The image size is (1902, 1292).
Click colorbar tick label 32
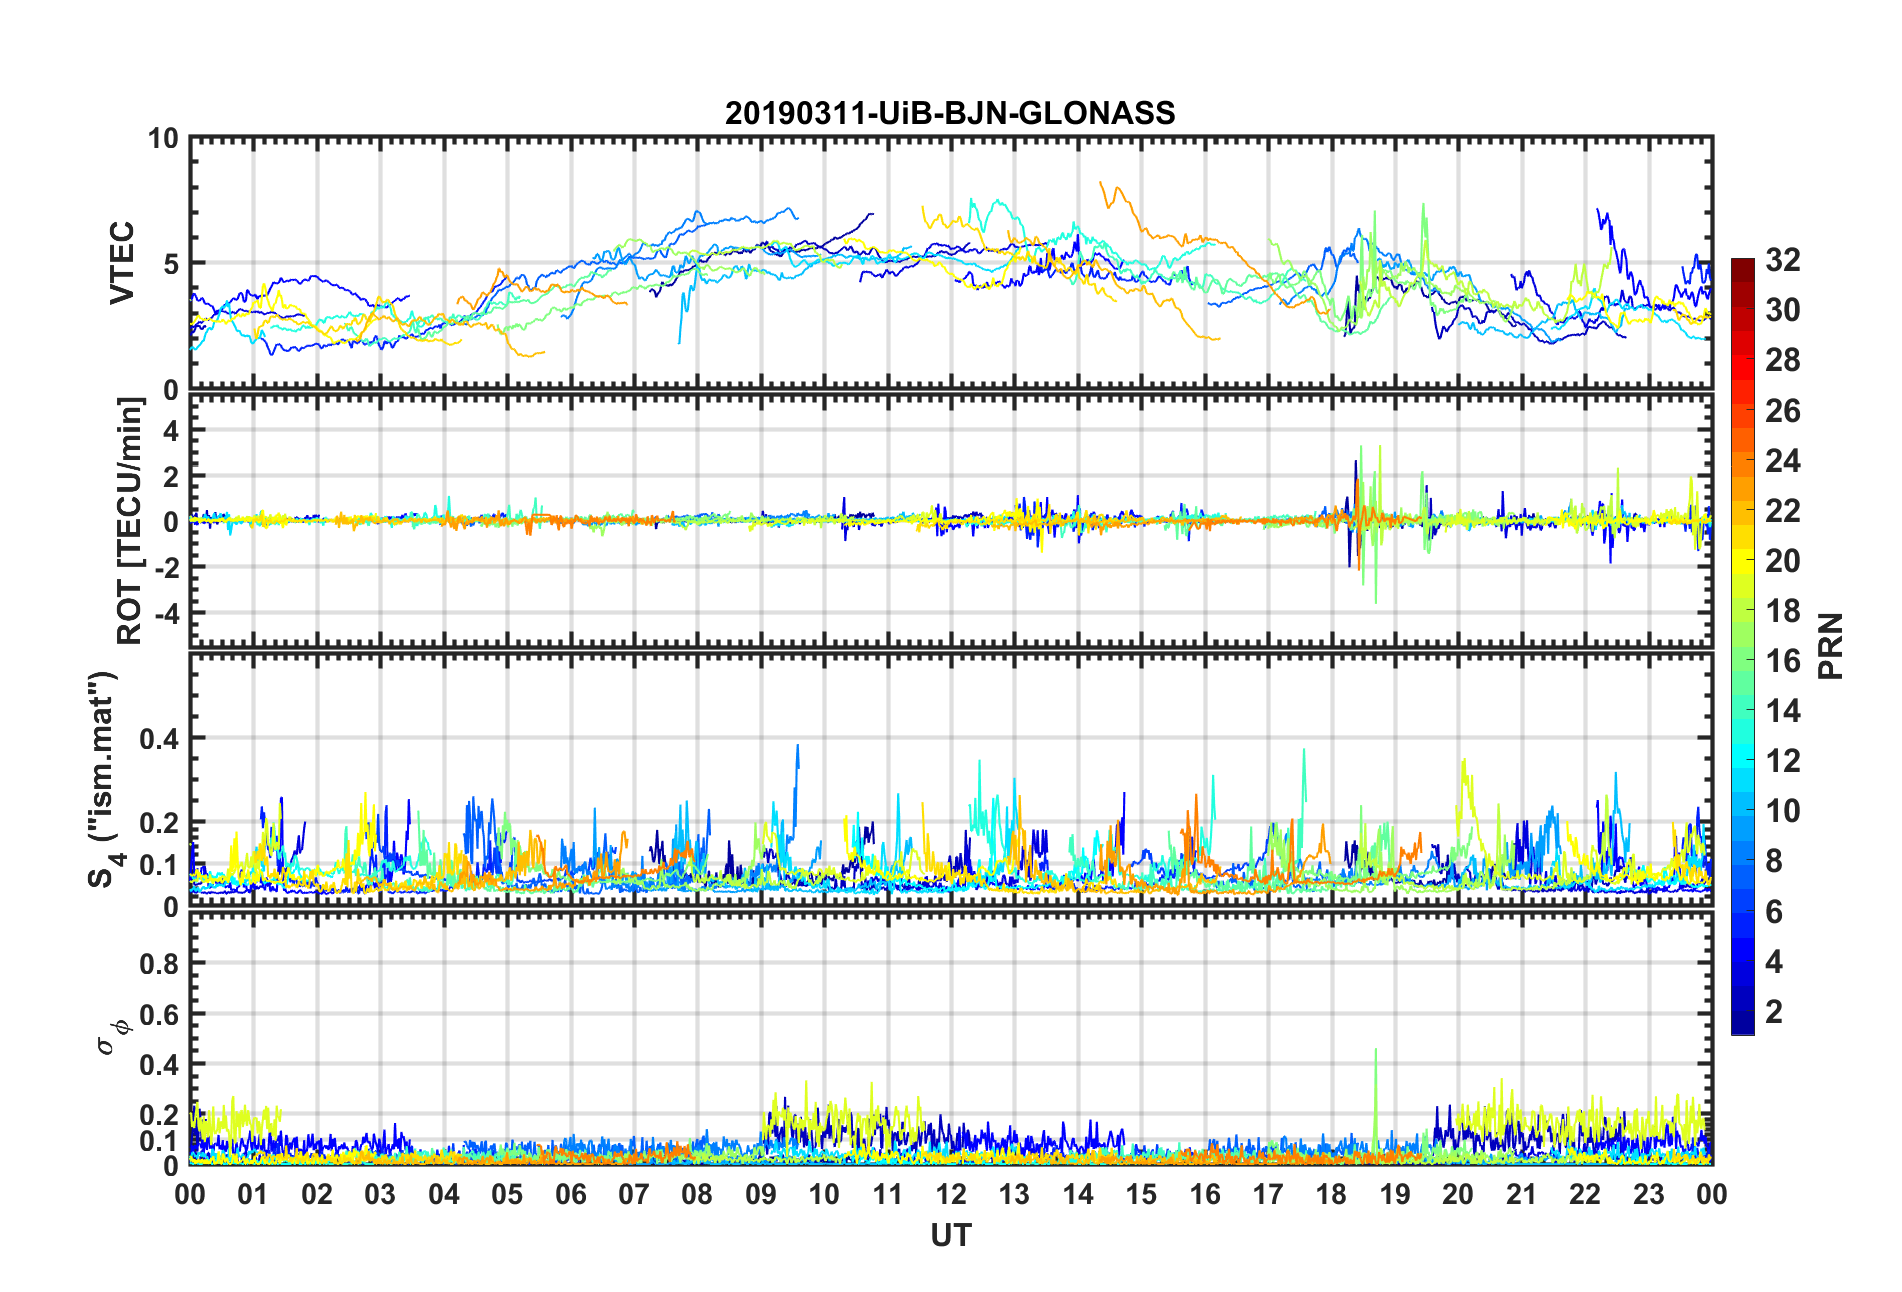pyautogui.click(x=1783, y=260)
